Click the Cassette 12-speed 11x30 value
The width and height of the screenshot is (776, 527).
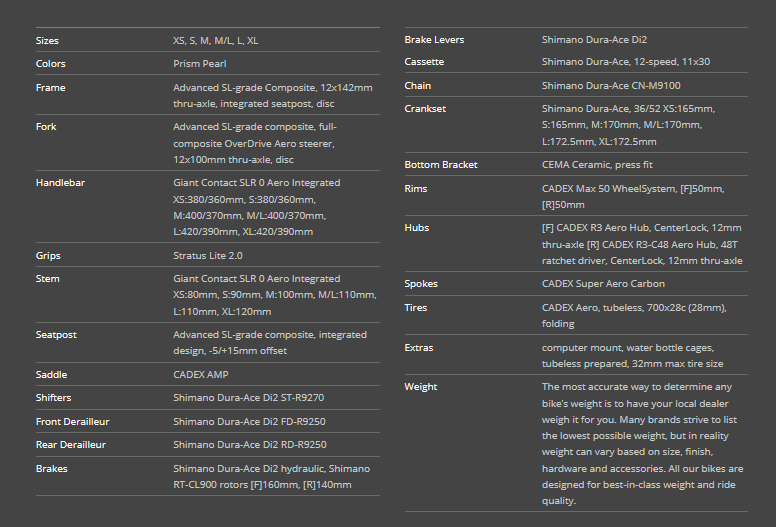(626, 62)
